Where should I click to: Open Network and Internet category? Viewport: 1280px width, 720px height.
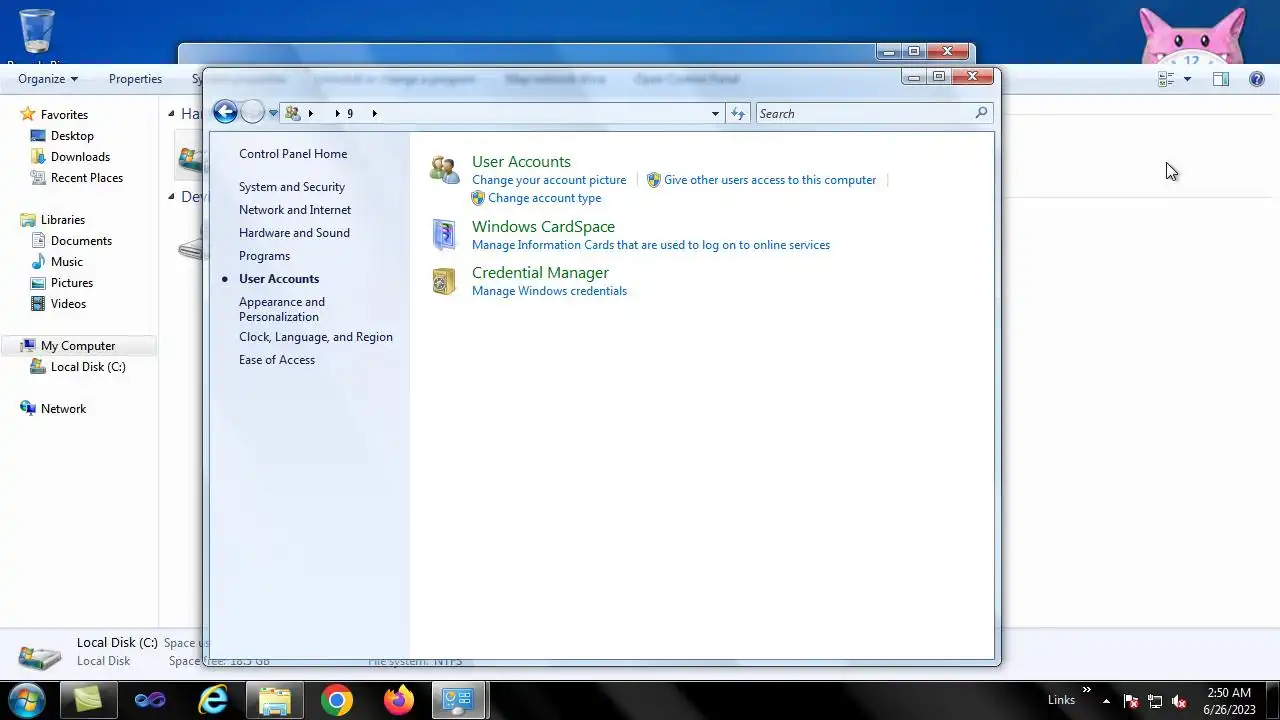click(295, 210)
